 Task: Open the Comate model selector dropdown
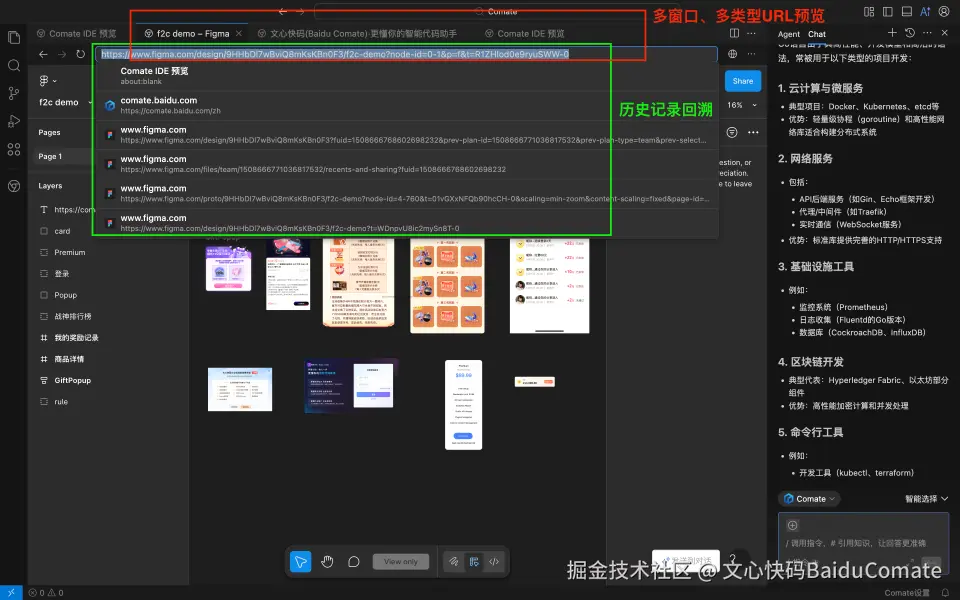pos(809,499)
